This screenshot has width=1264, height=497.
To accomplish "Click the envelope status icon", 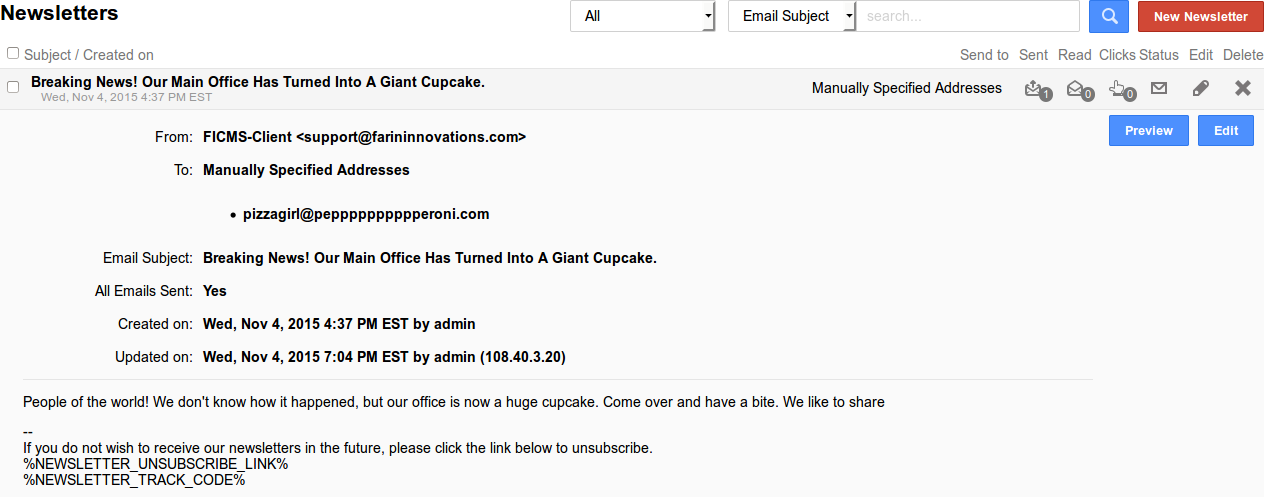I will 1159,88.
